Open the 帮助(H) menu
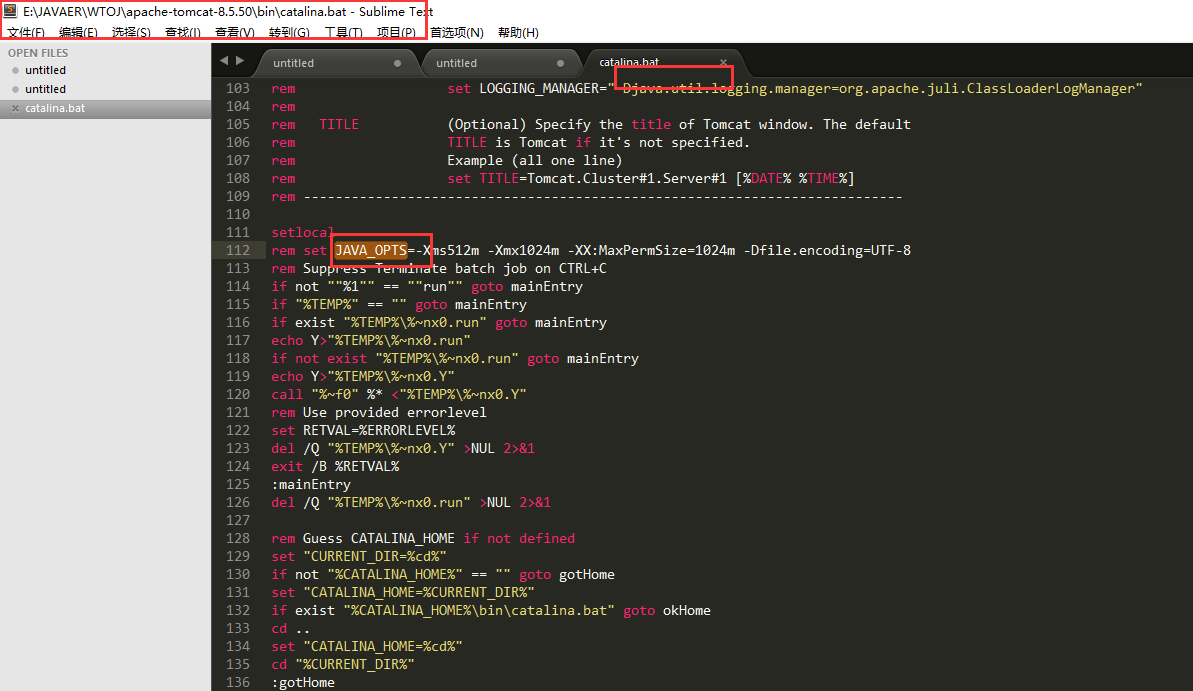The height and width of the screenshot is (691, 1193). [x=518, y=32]
